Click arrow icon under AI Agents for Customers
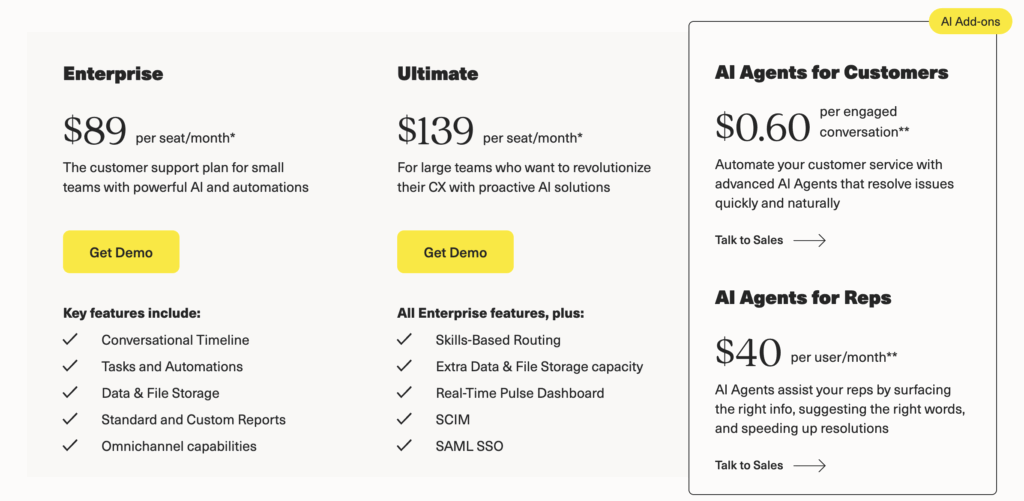Screen dimensions: 1024x501 pos(809,240)
